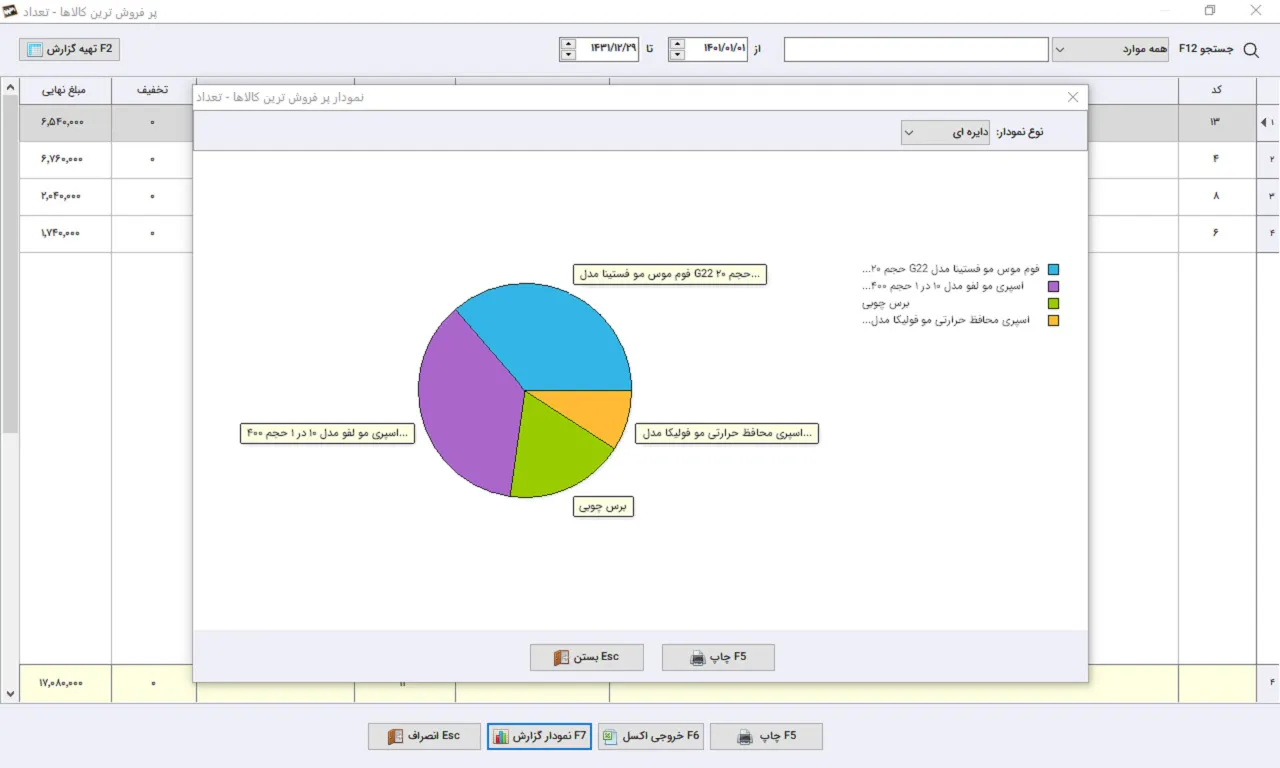Increase the تا end date with up arrow
Viewport: 1280px width, 768px height.
point(568,44)
